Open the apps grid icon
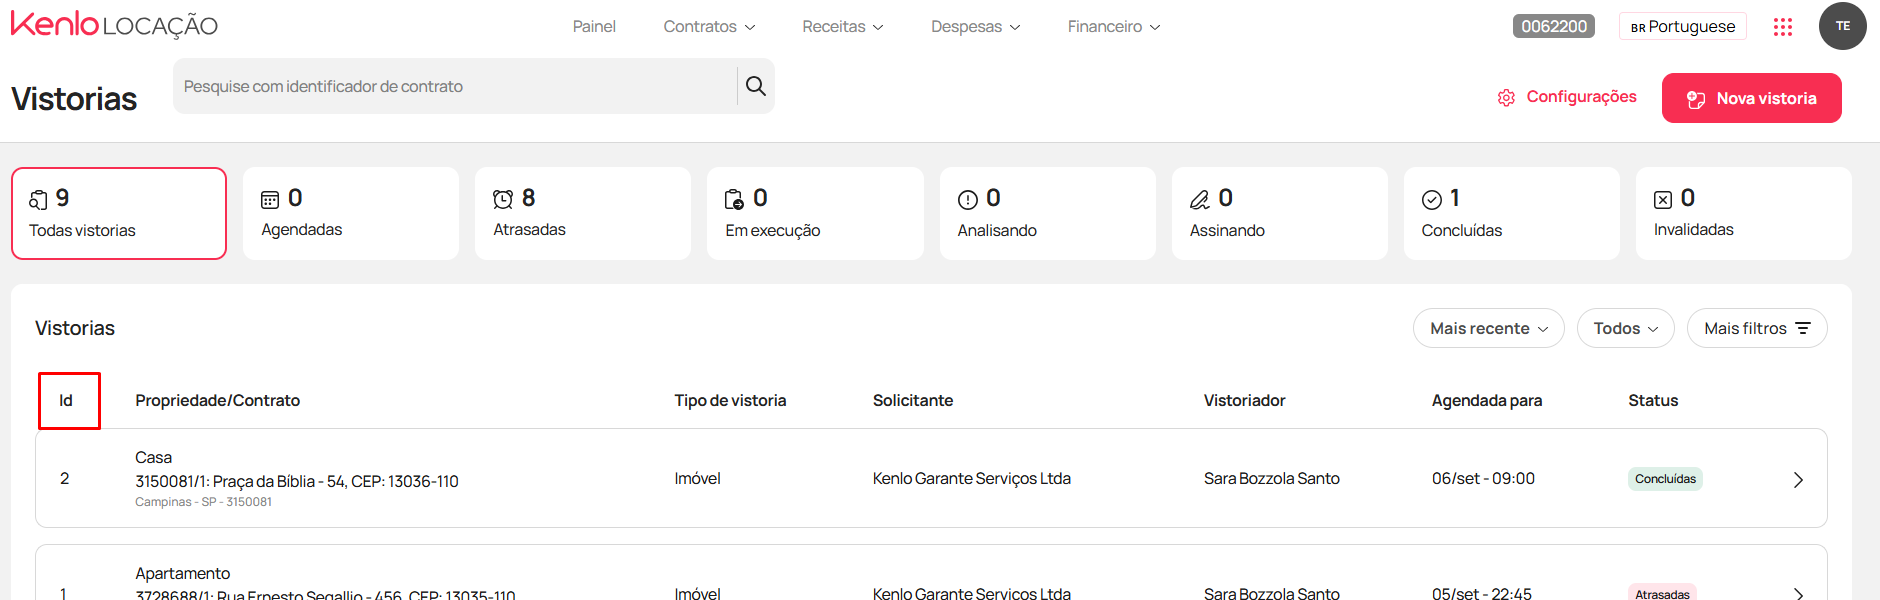 1783,27
